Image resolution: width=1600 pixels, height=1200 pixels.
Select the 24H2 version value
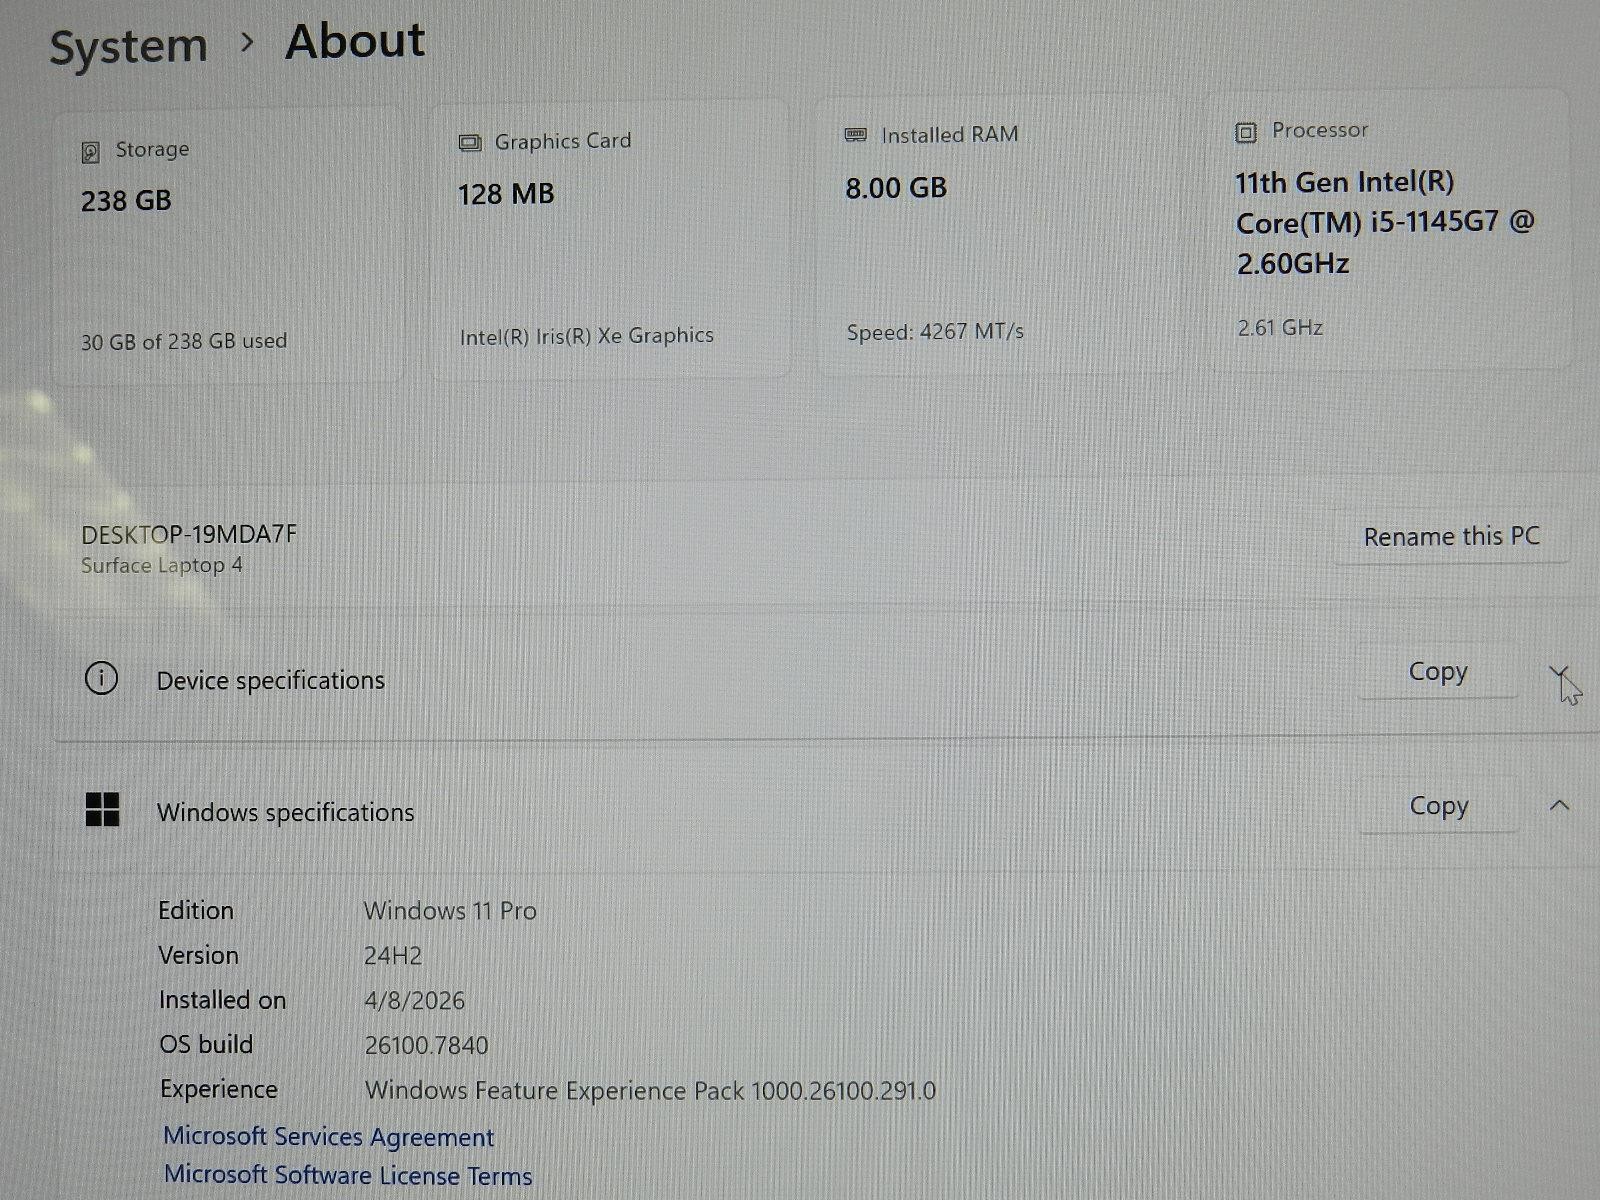pyautogui.click(x=393, y=955)
